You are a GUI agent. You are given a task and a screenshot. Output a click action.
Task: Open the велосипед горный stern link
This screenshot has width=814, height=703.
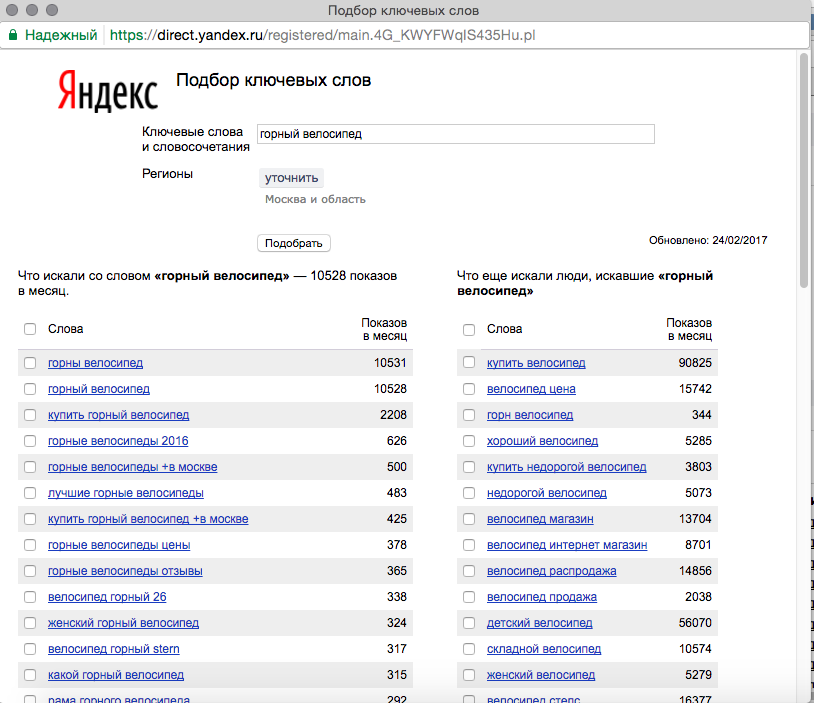point(114,648)
